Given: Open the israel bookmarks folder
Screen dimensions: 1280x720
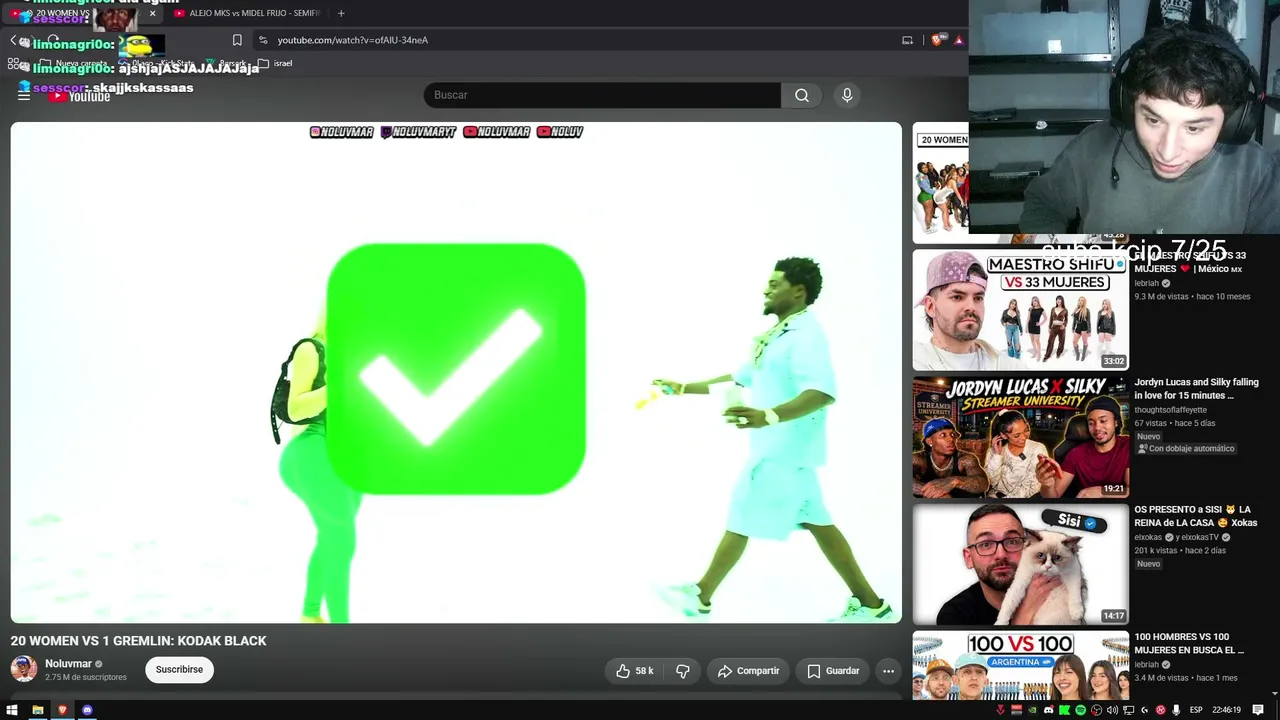Looking at the screenshot, I should pos(275,63).
